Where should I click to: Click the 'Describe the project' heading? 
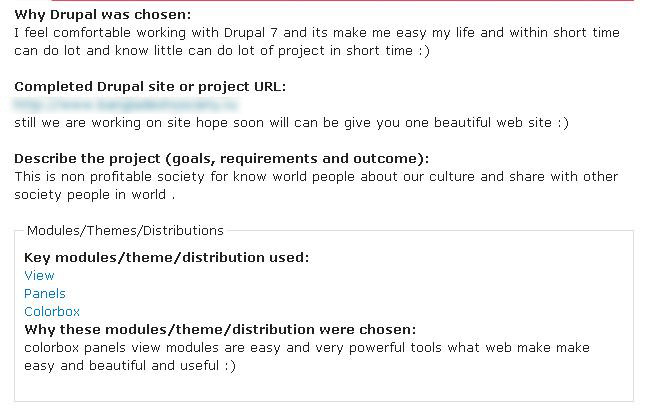tap(222, 158)
